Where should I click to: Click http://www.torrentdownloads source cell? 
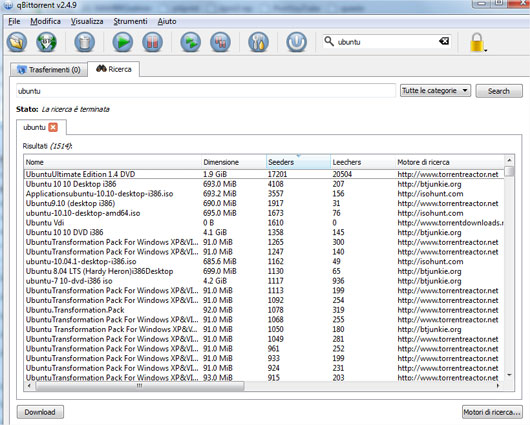[x=450, y=223]
